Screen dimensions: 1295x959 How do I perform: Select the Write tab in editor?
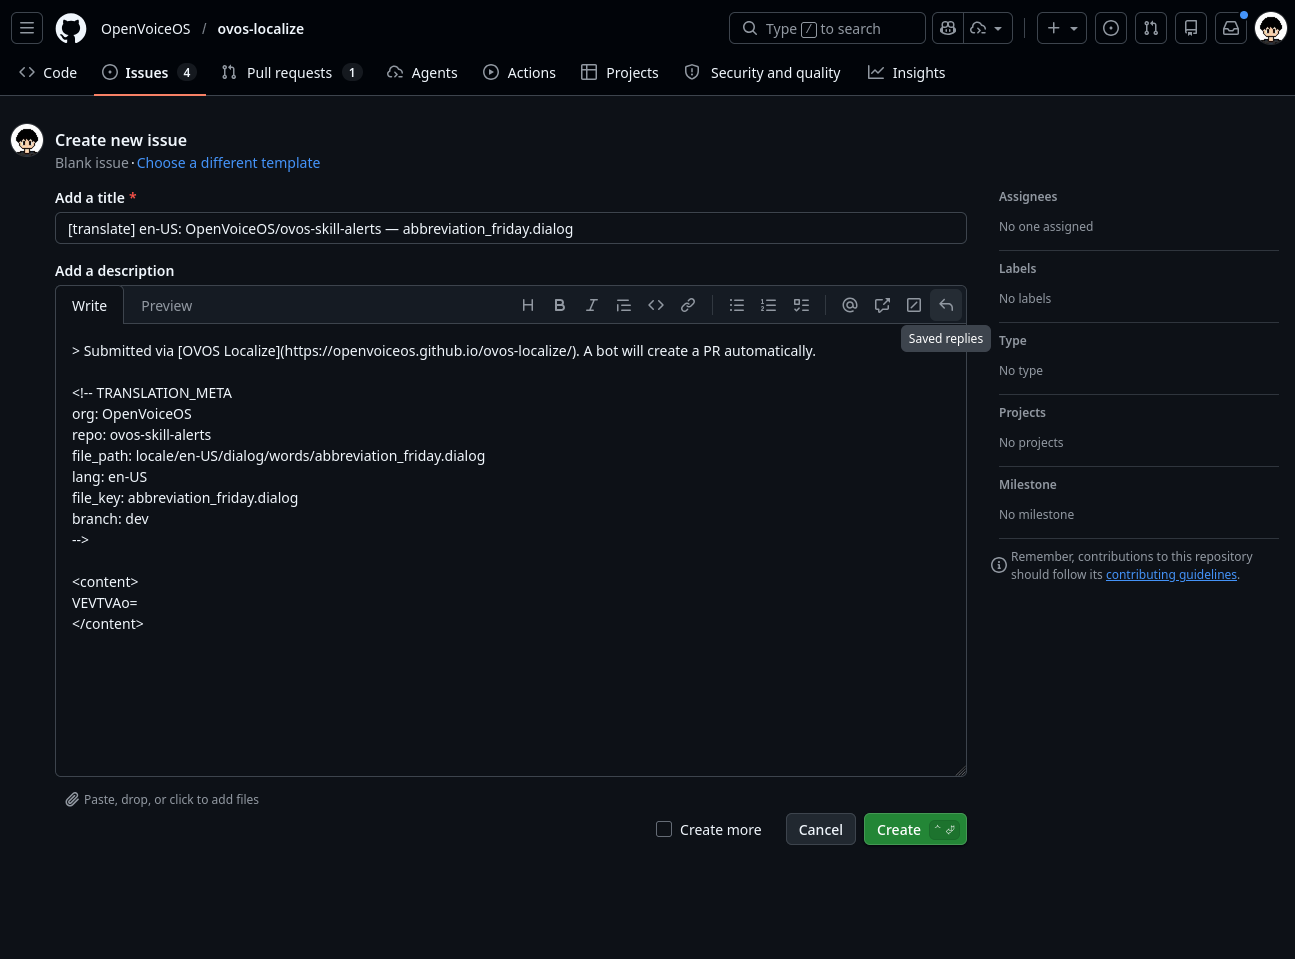(89, 305)
